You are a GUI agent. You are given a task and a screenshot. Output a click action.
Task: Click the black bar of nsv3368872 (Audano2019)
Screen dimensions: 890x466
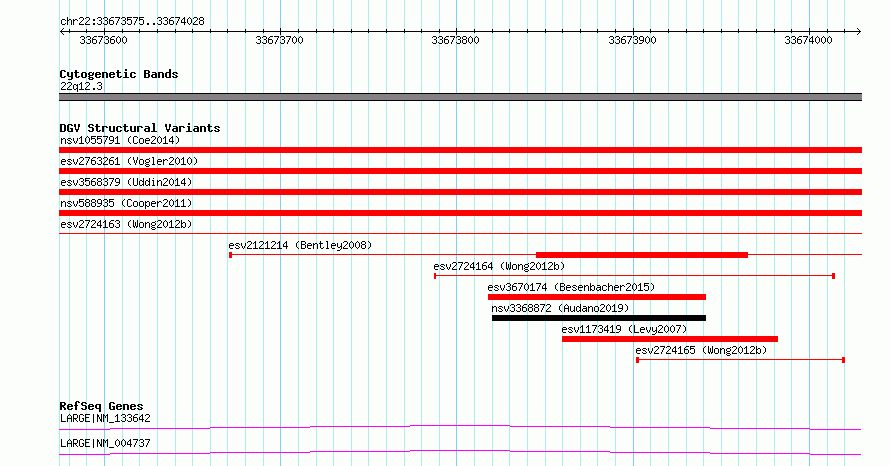[x=599, y=318]
